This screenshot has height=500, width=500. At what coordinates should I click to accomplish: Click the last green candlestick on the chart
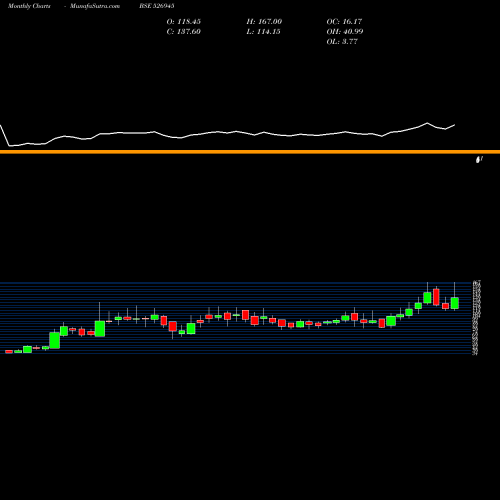coord(455,303)
